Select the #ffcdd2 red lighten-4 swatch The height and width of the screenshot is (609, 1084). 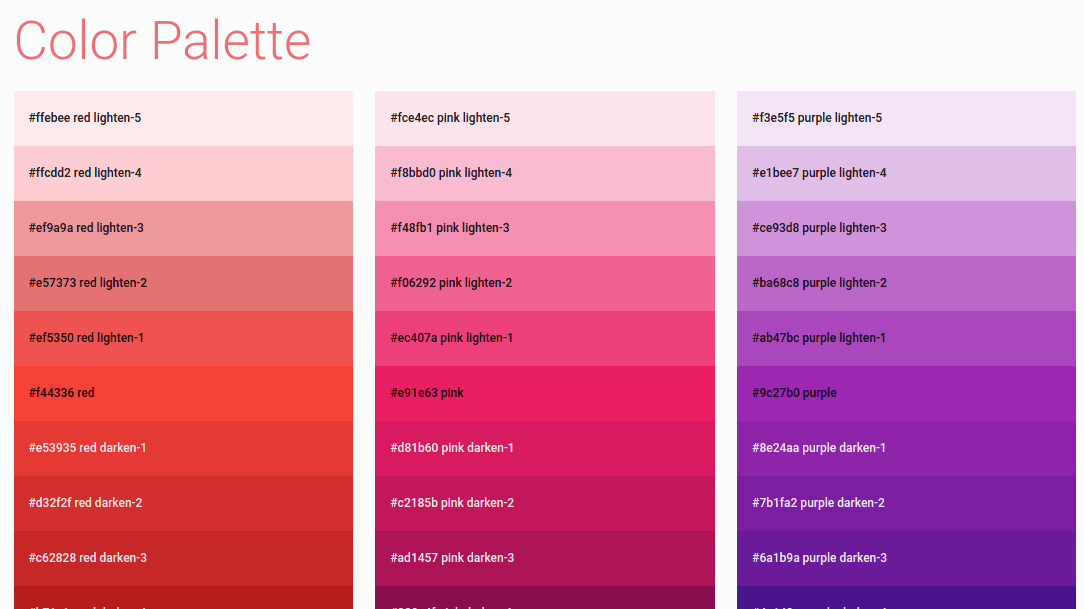(x=183, y=174)
